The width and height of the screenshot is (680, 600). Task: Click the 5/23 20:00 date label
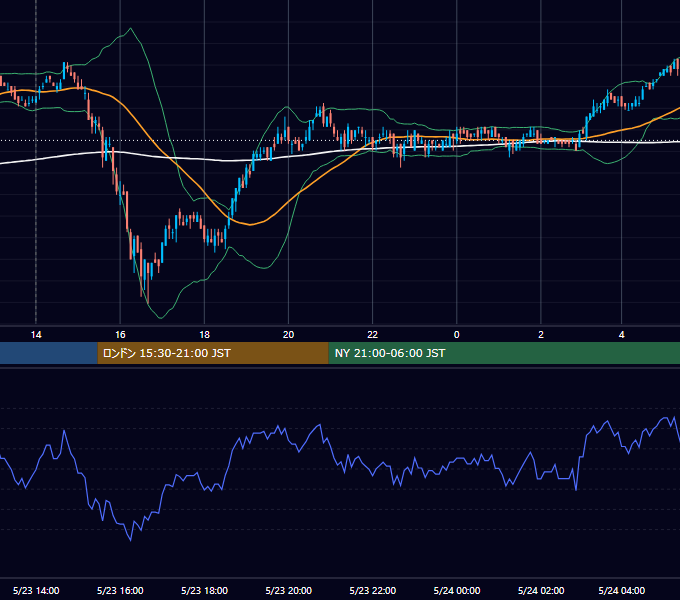click(288, 590)
